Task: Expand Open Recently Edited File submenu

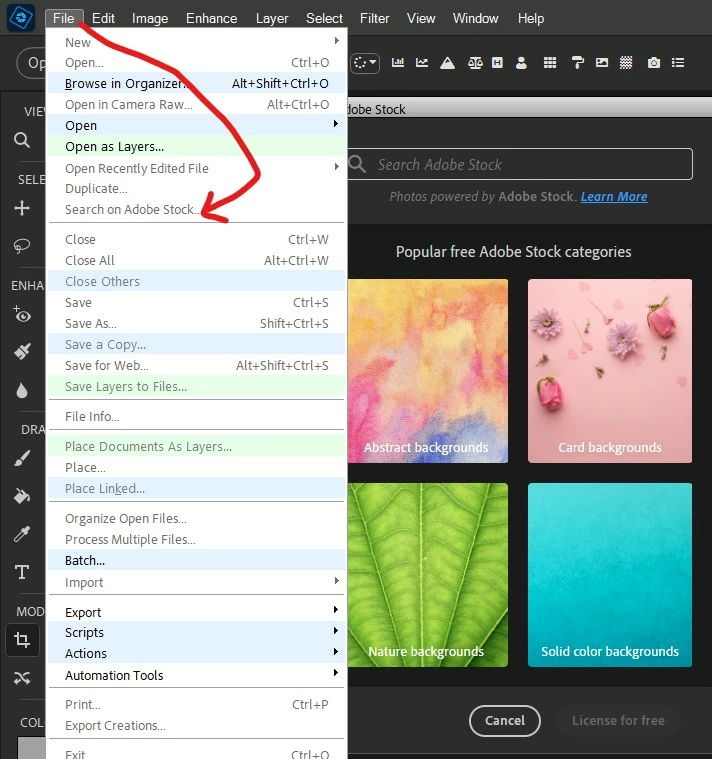Action: click(x=336, y=167)
